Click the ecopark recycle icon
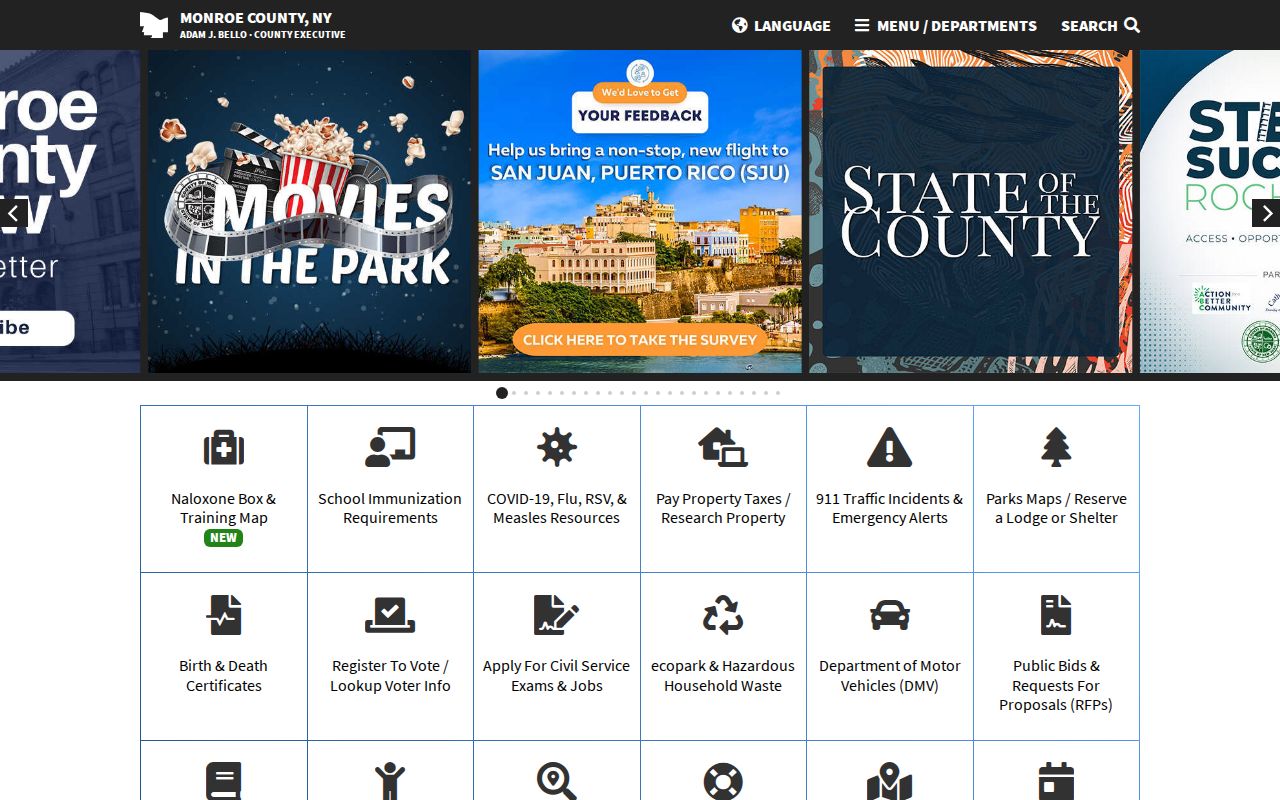The width and height of the screenshot is (1280, 800). pos(723,615)
